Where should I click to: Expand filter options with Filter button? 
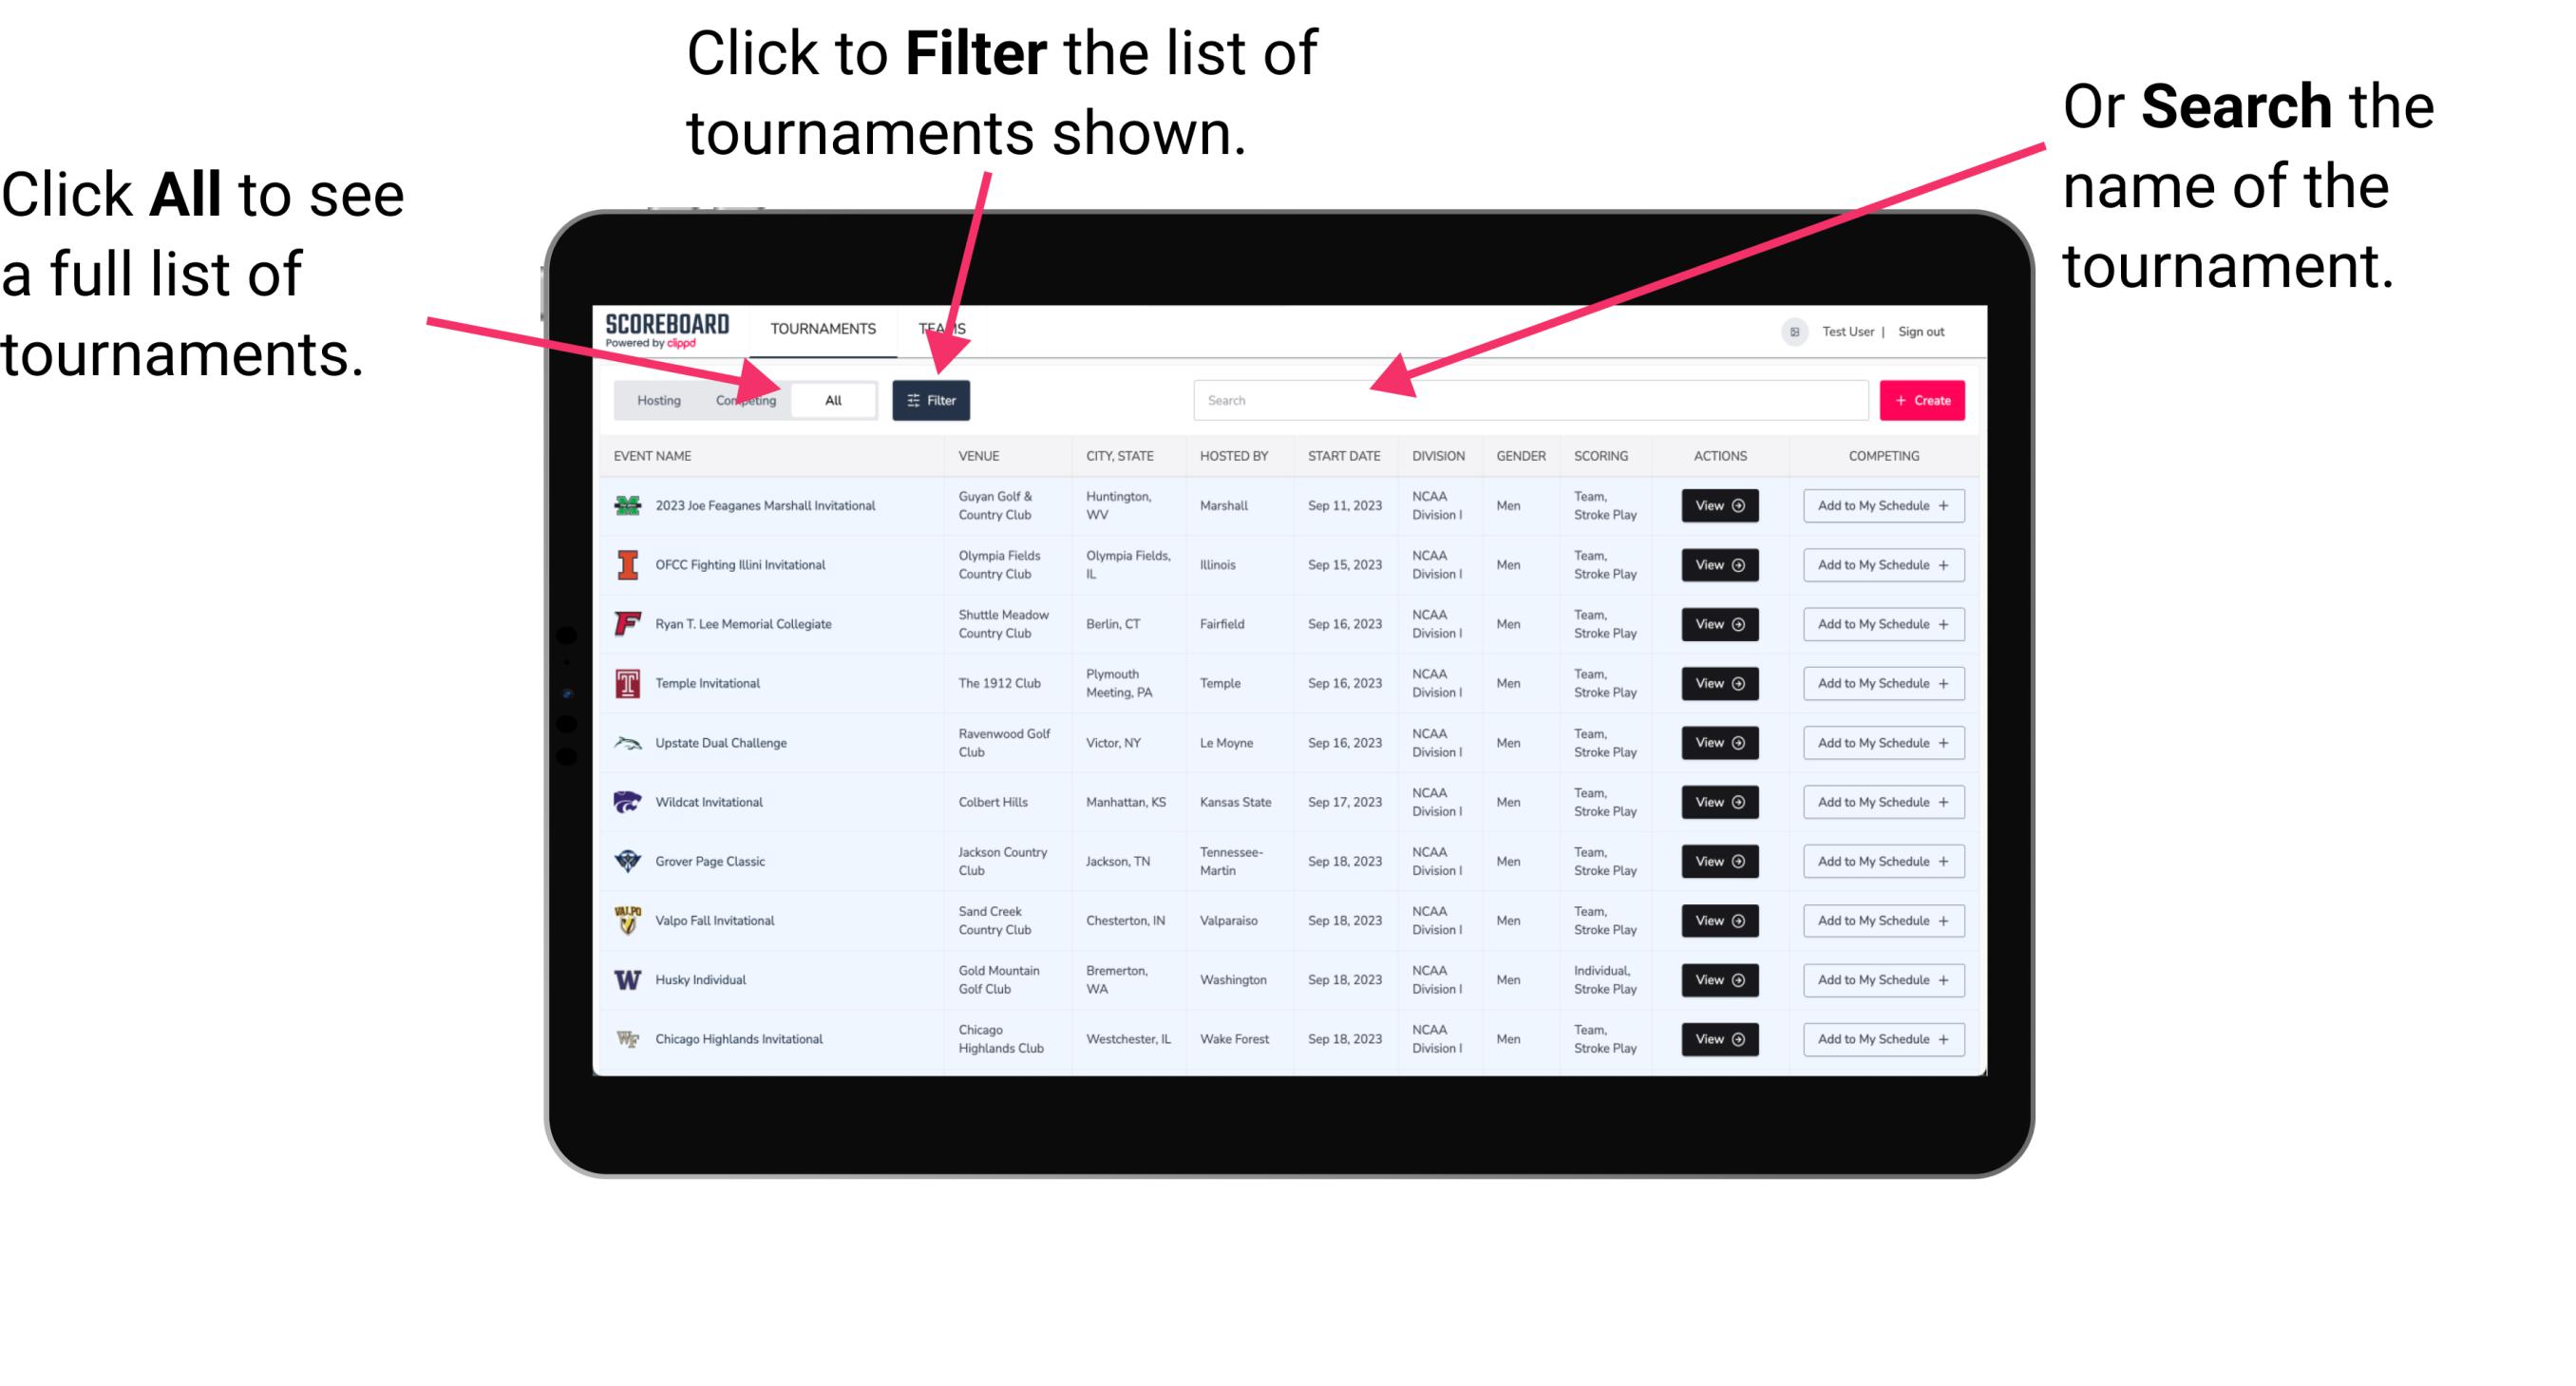tap(932, 399)
